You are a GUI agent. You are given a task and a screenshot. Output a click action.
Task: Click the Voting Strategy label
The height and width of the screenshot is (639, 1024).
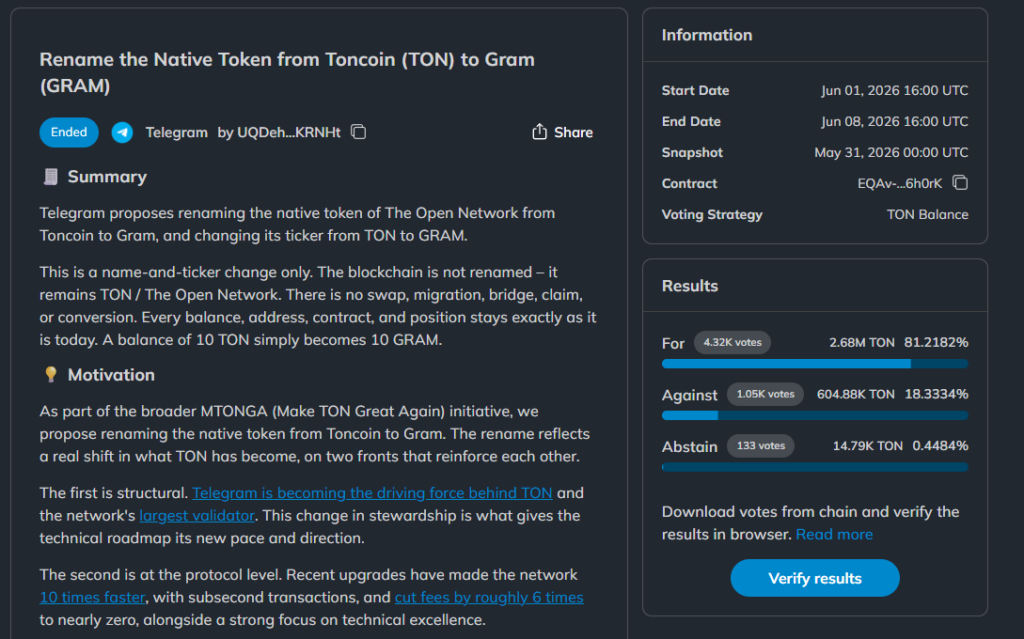[x=712, y=215]
